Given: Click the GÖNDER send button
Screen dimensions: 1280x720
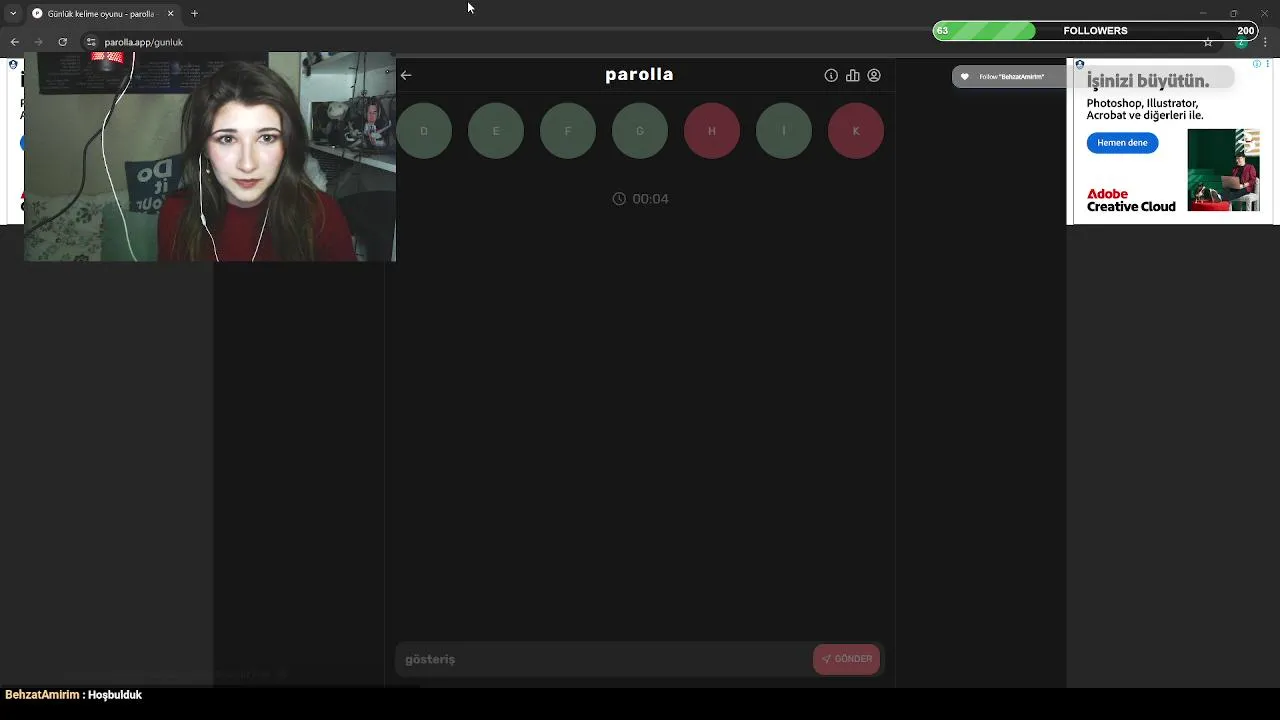Looking at the screenshot, I should coord(847,659).
